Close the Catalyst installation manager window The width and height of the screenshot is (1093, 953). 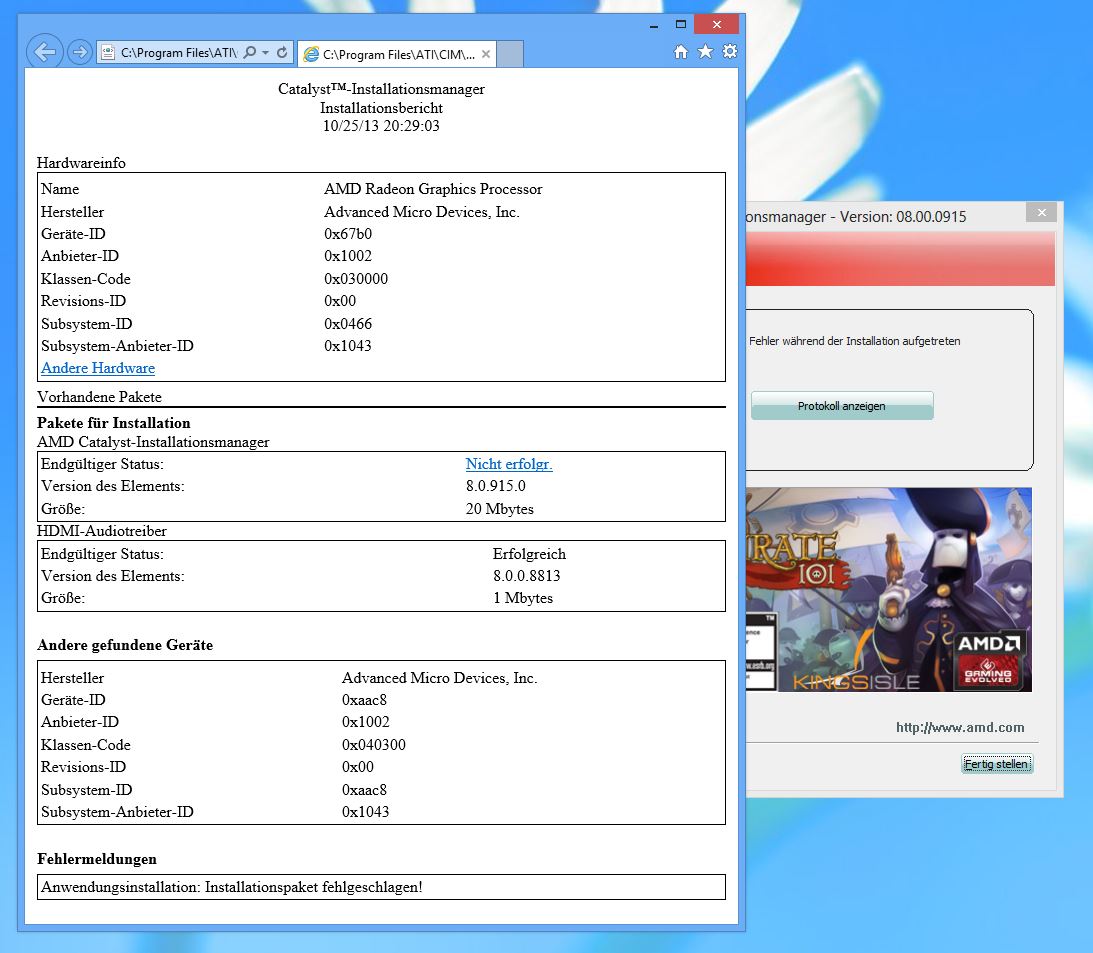pos(1041,213)
